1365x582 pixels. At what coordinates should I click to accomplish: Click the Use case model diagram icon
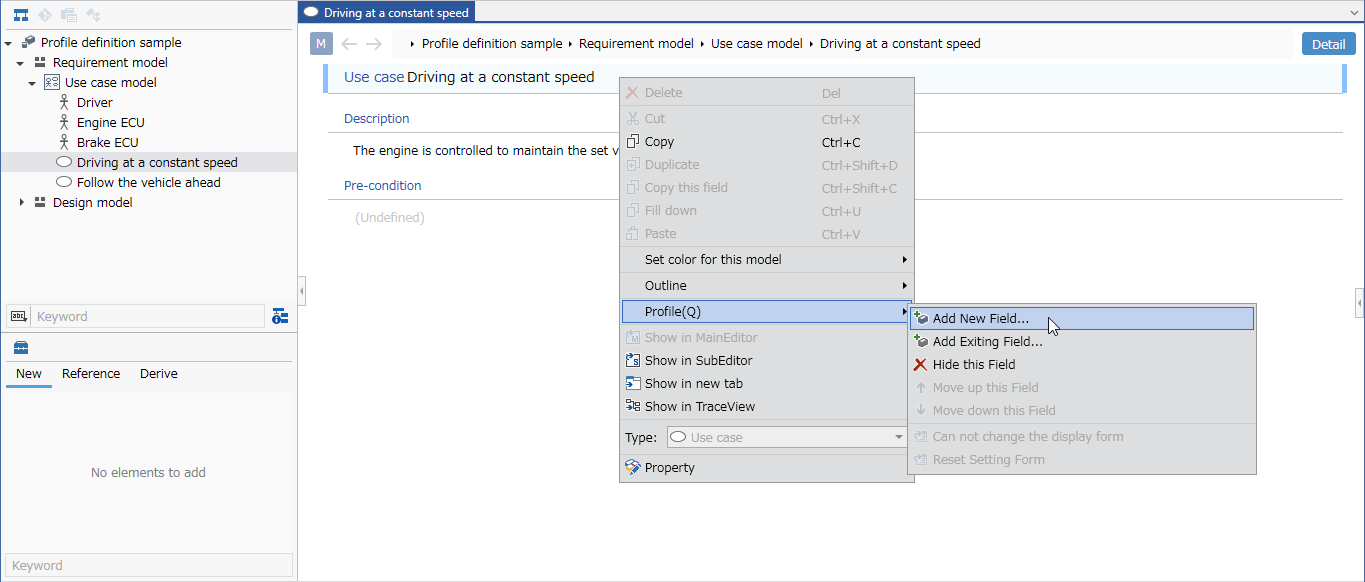(x=52, y=82)
